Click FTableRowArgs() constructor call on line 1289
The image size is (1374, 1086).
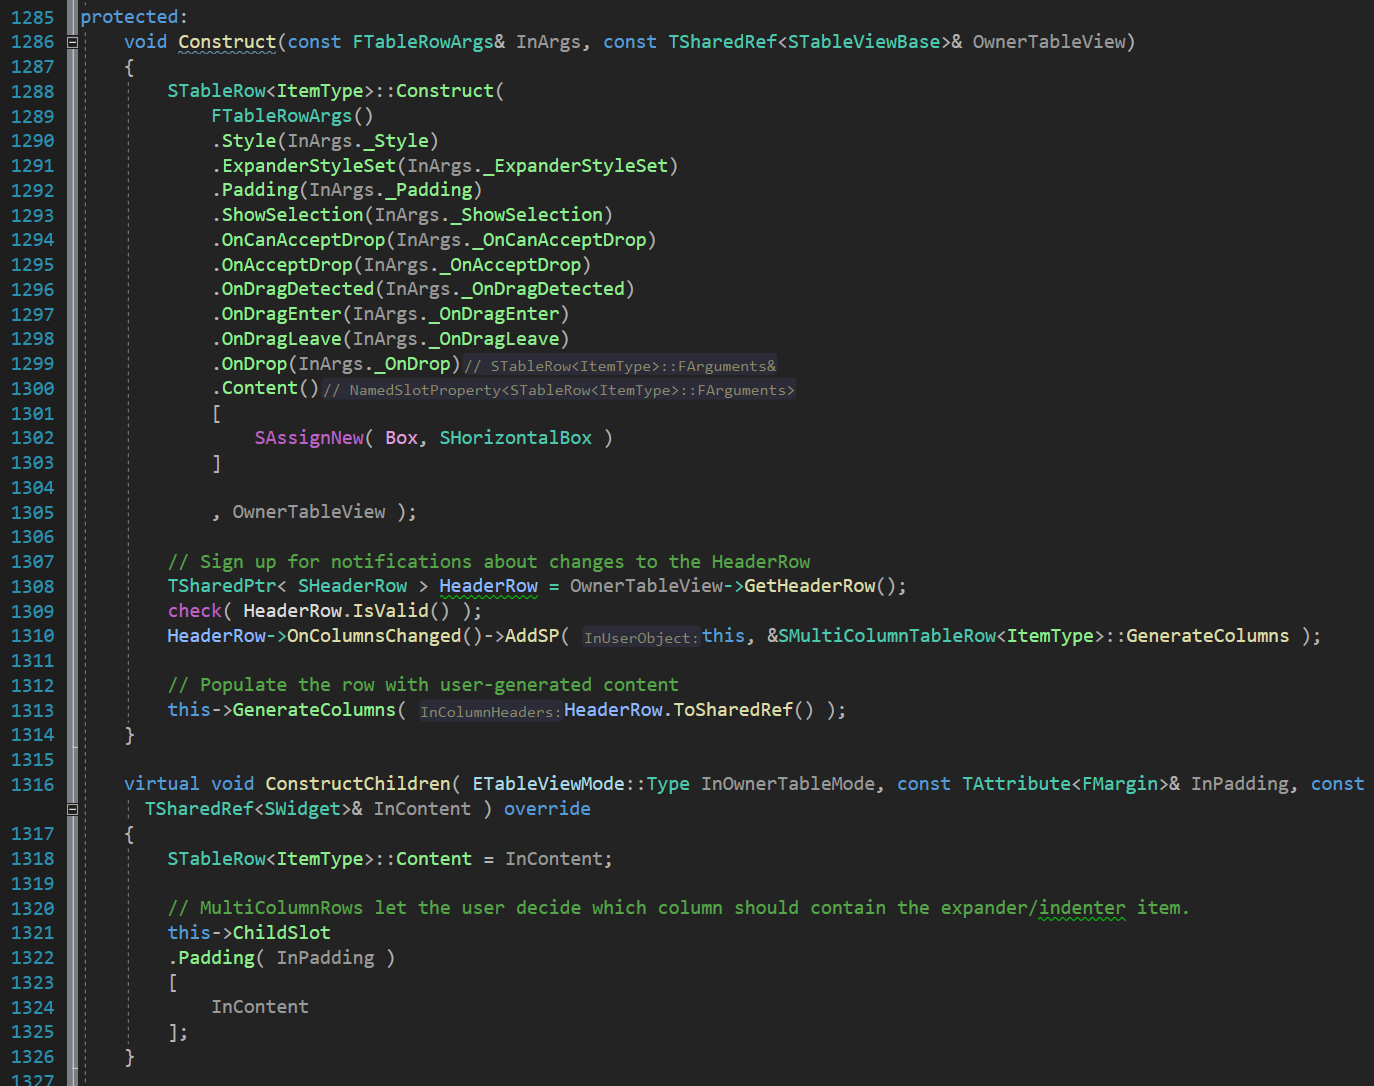[292, 116]
